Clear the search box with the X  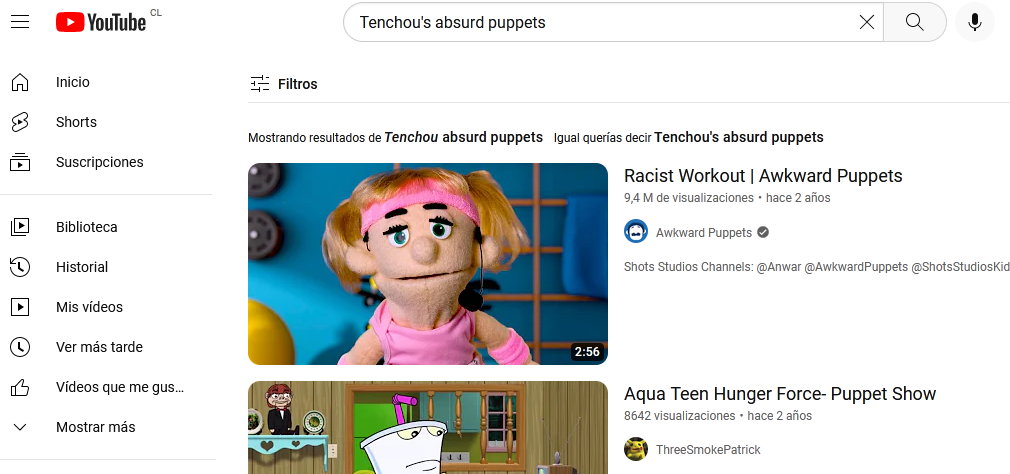click(x=867, y=22)
